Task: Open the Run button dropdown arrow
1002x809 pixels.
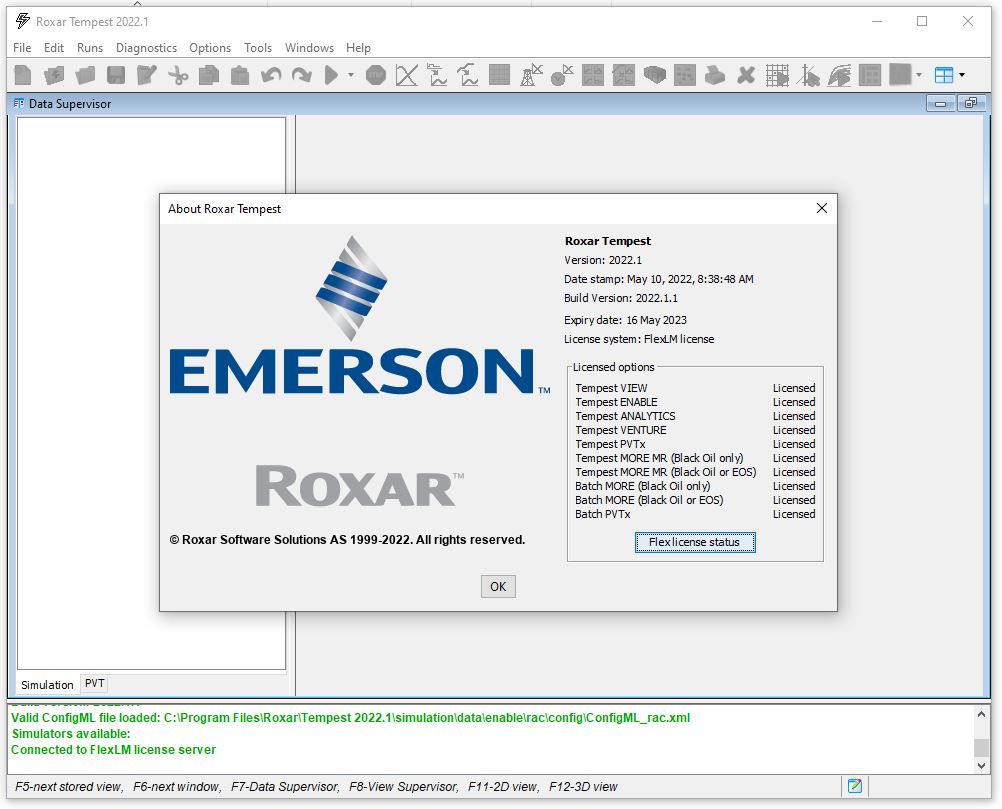Action: 351,76
